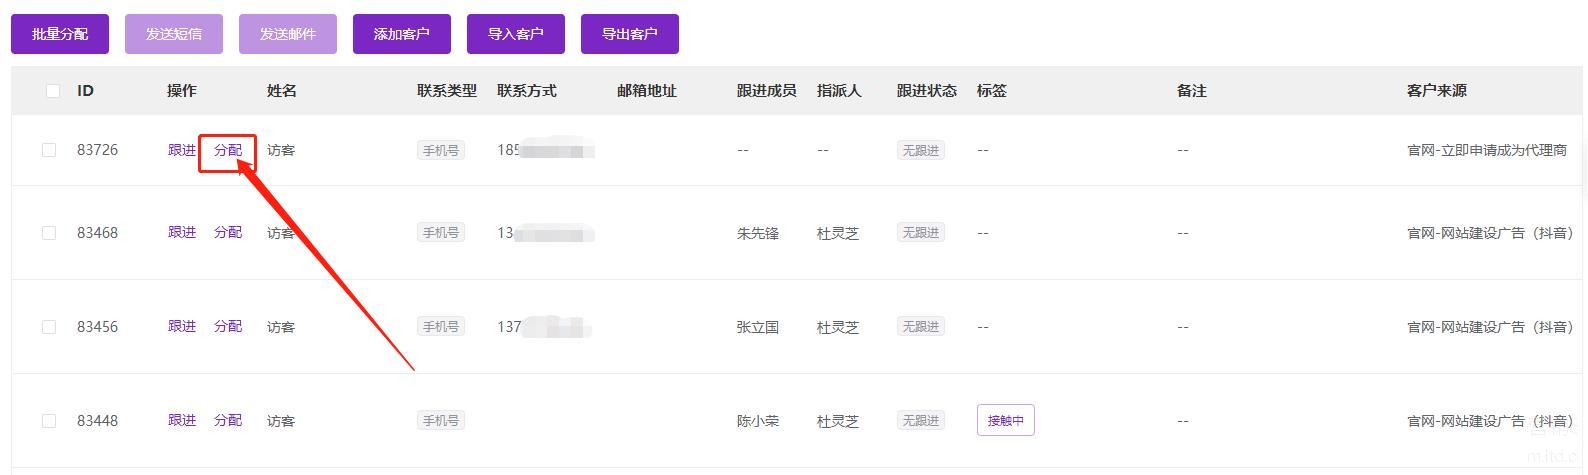The image size is (1588, 475).
Task: Click 跟进 link in row 83448
Action: click(182, 420)
